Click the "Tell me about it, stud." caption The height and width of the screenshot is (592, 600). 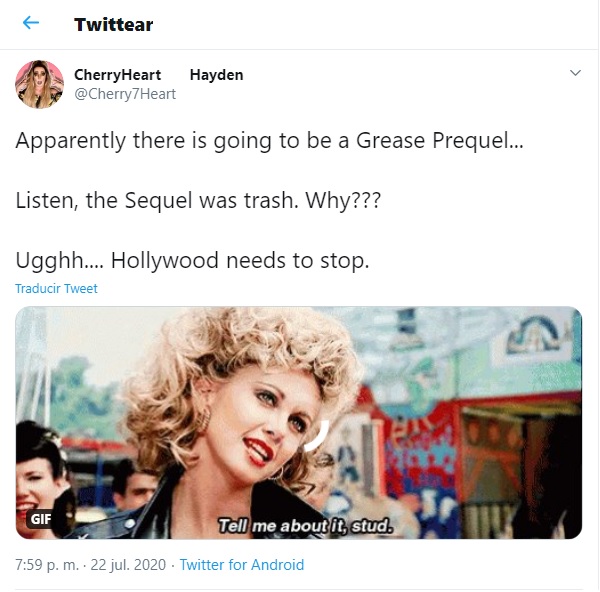[x=308, y=524]
